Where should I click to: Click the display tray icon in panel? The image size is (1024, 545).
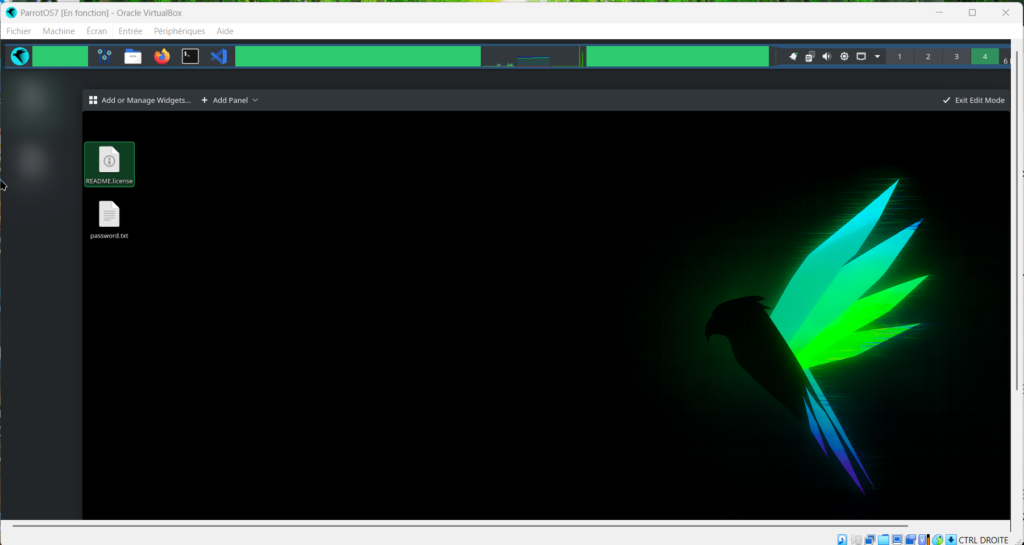[x=861, y=57]
